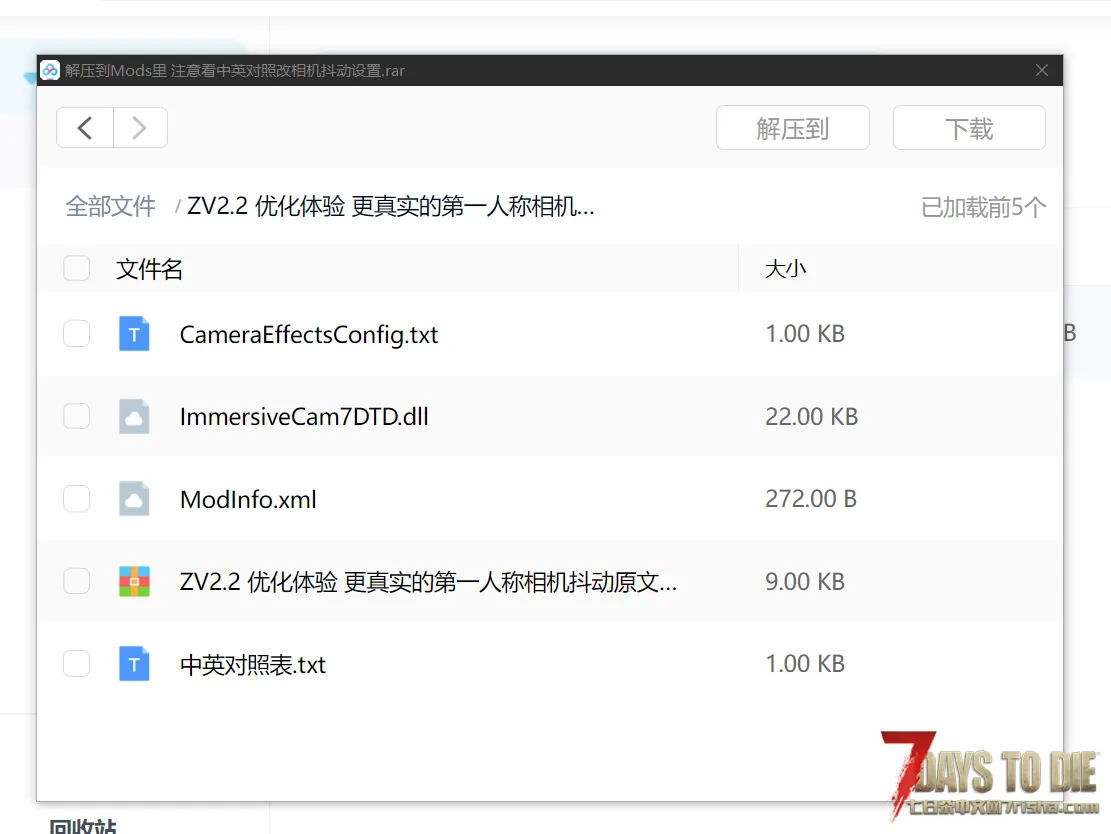Click the CameraEffectsConfig.txt text file icon
The height and width of the screenshot is (834, 1111).
(134, 334)
